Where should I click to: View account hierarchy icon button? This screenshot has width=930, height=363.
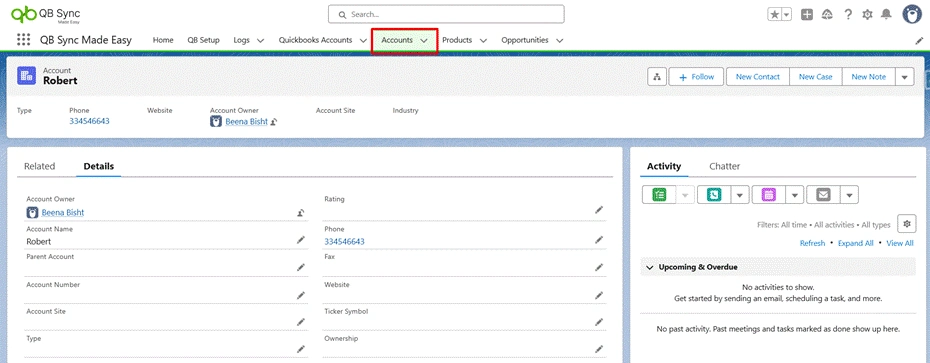(657, 77)
